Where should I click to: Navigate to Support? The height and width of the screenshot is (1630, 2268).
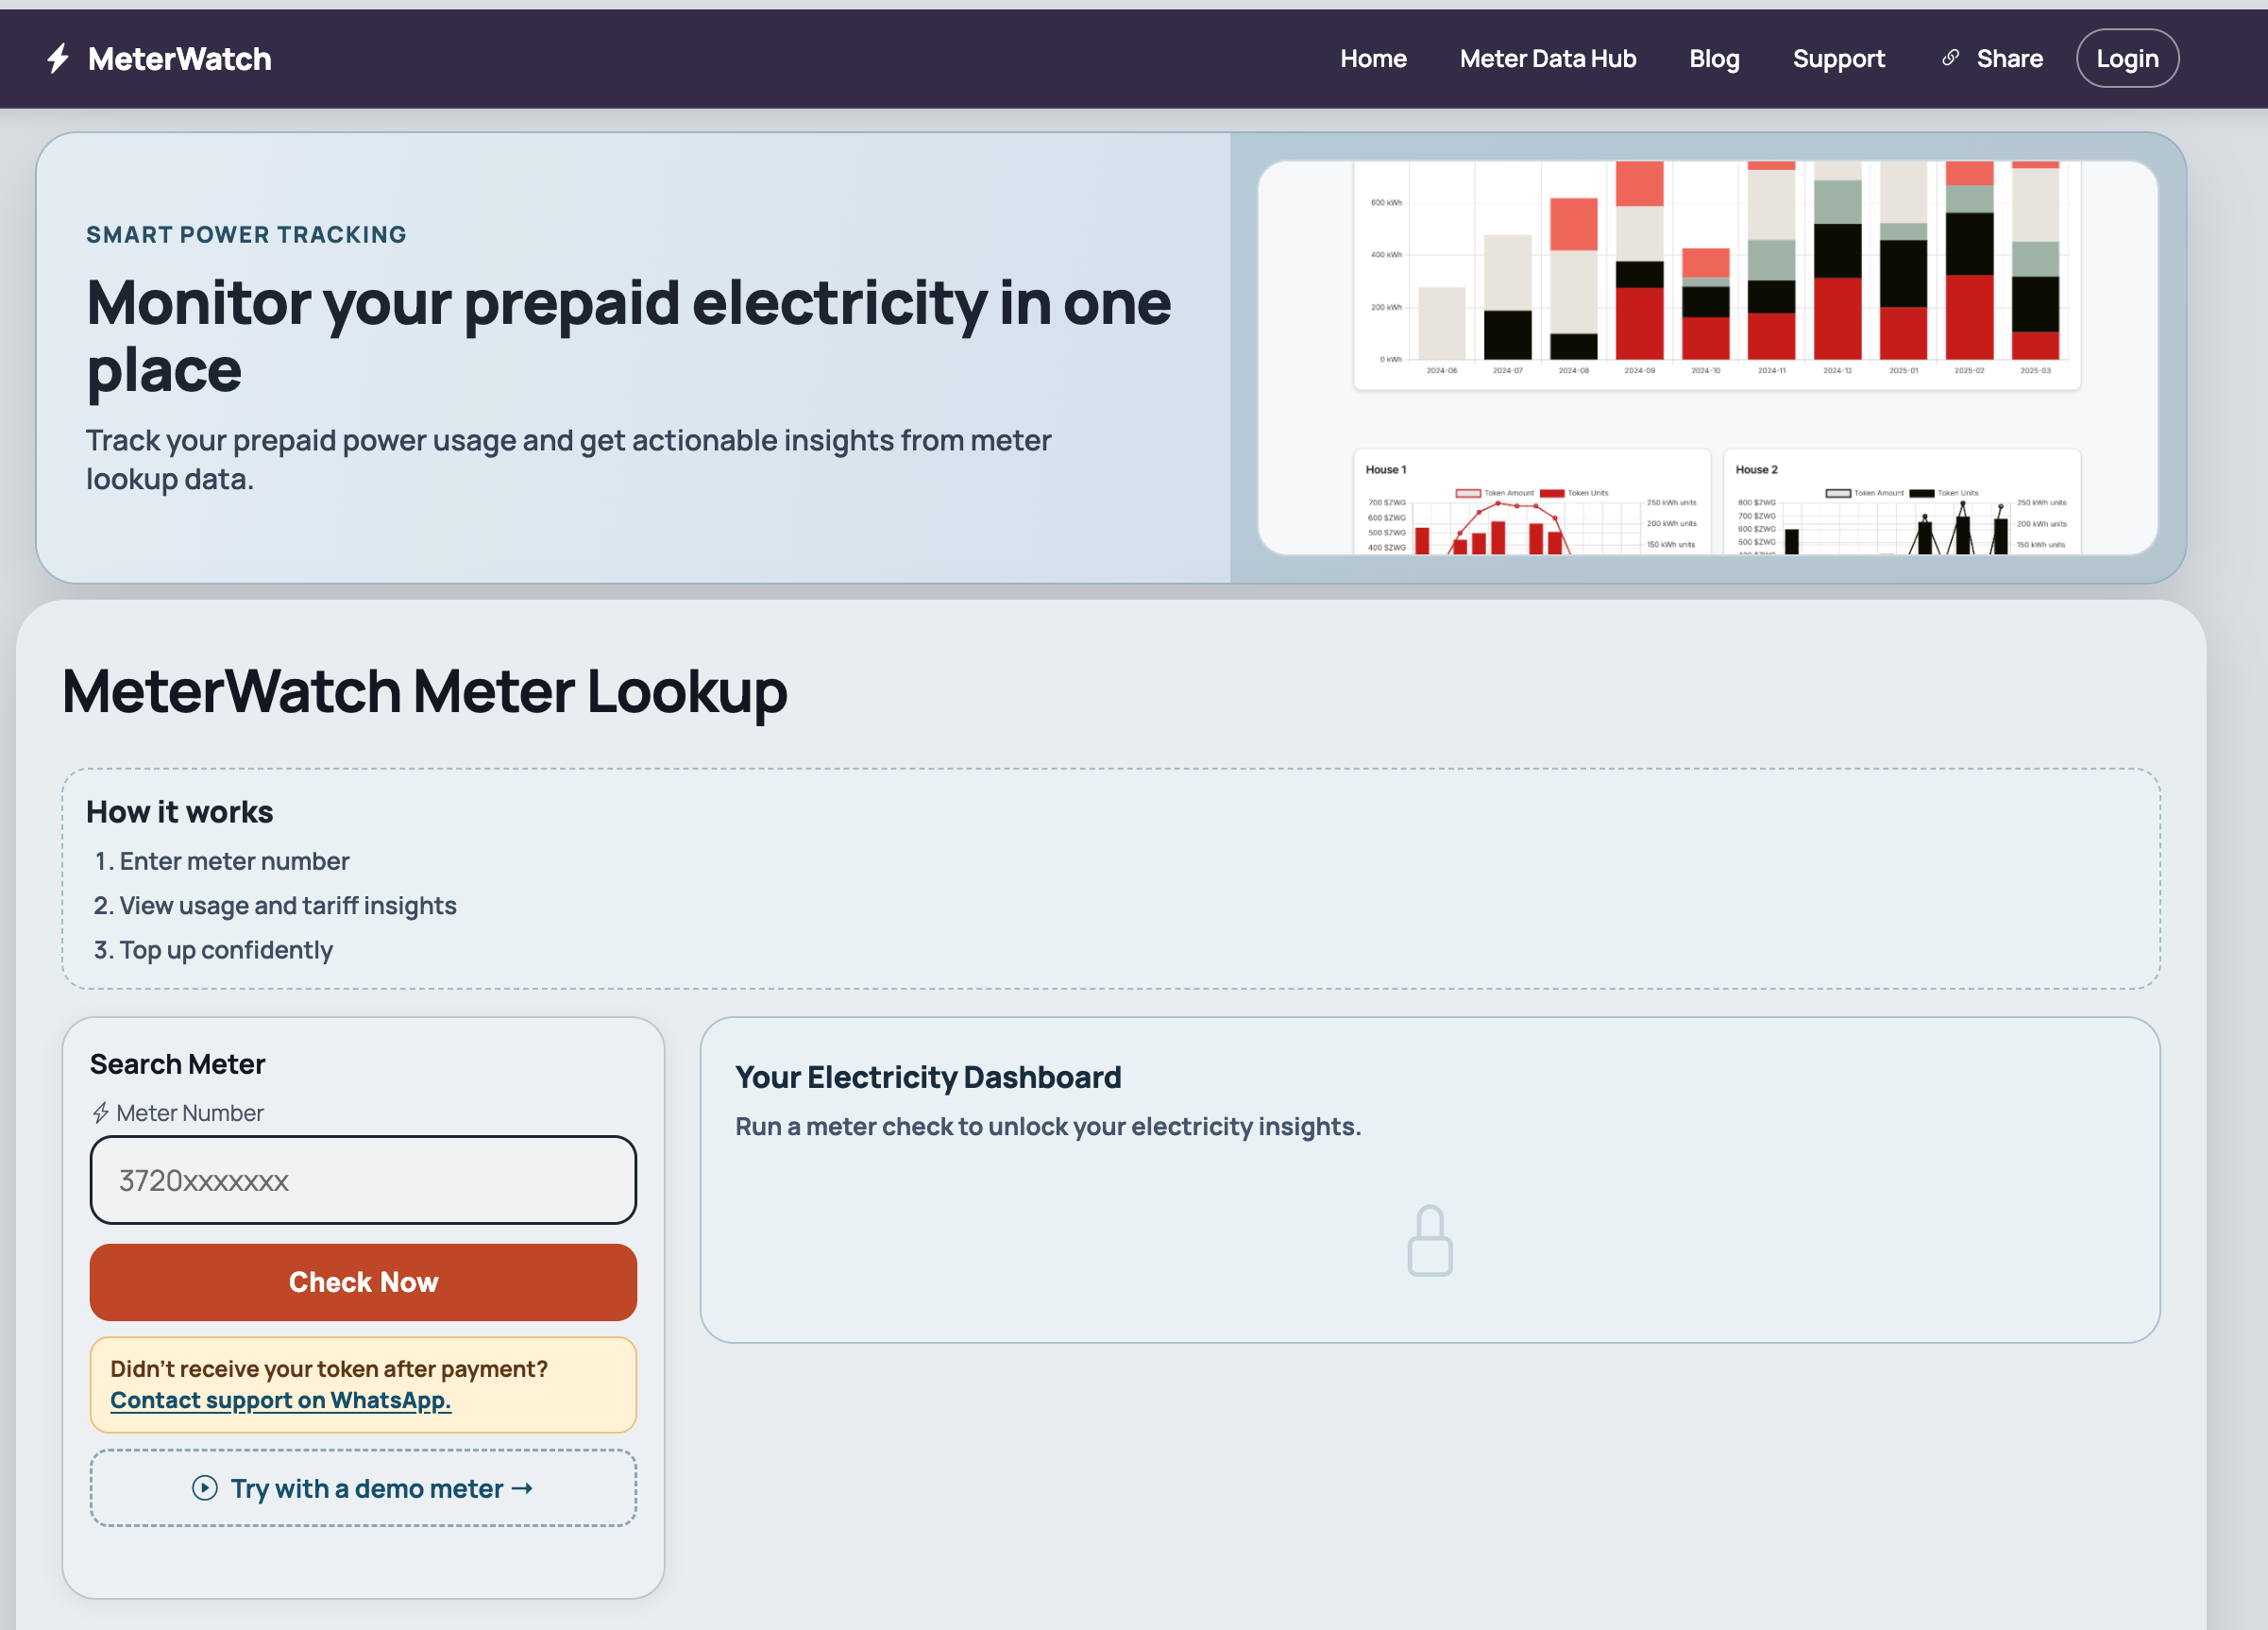pos(1838,59)
